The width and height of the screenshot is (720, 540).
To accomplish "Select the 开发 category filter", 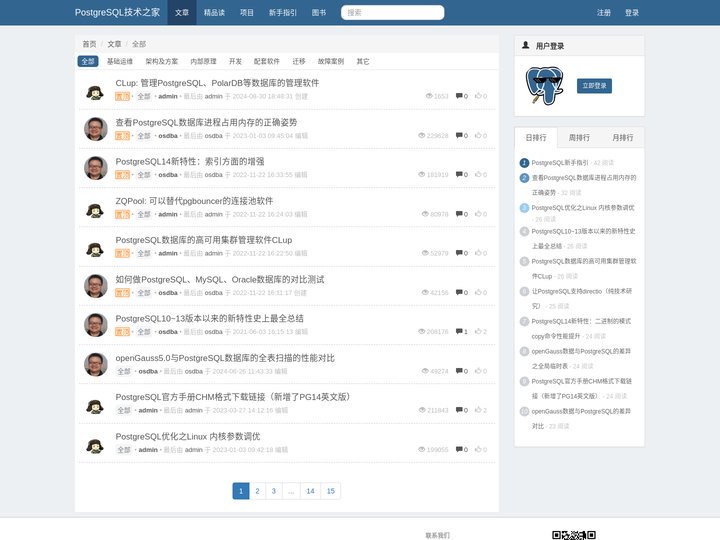I will click(235, 61).
